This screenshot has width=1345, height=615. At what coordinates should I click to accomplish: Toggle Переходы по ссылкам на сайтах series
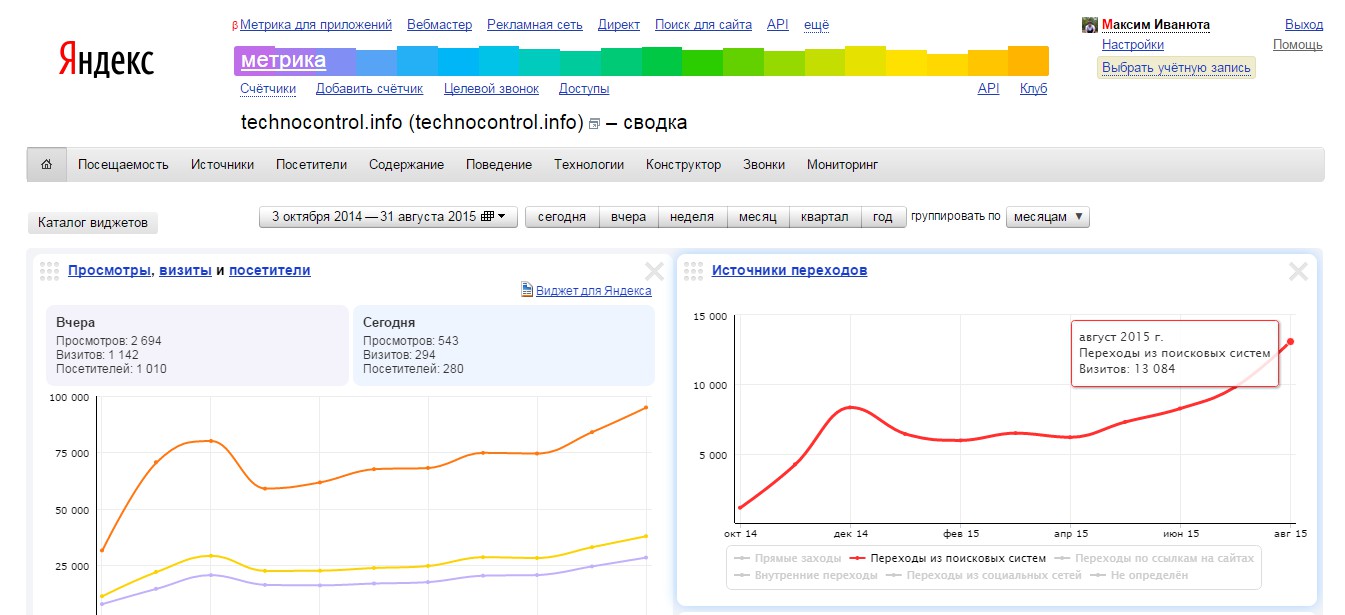(1153, 558)
